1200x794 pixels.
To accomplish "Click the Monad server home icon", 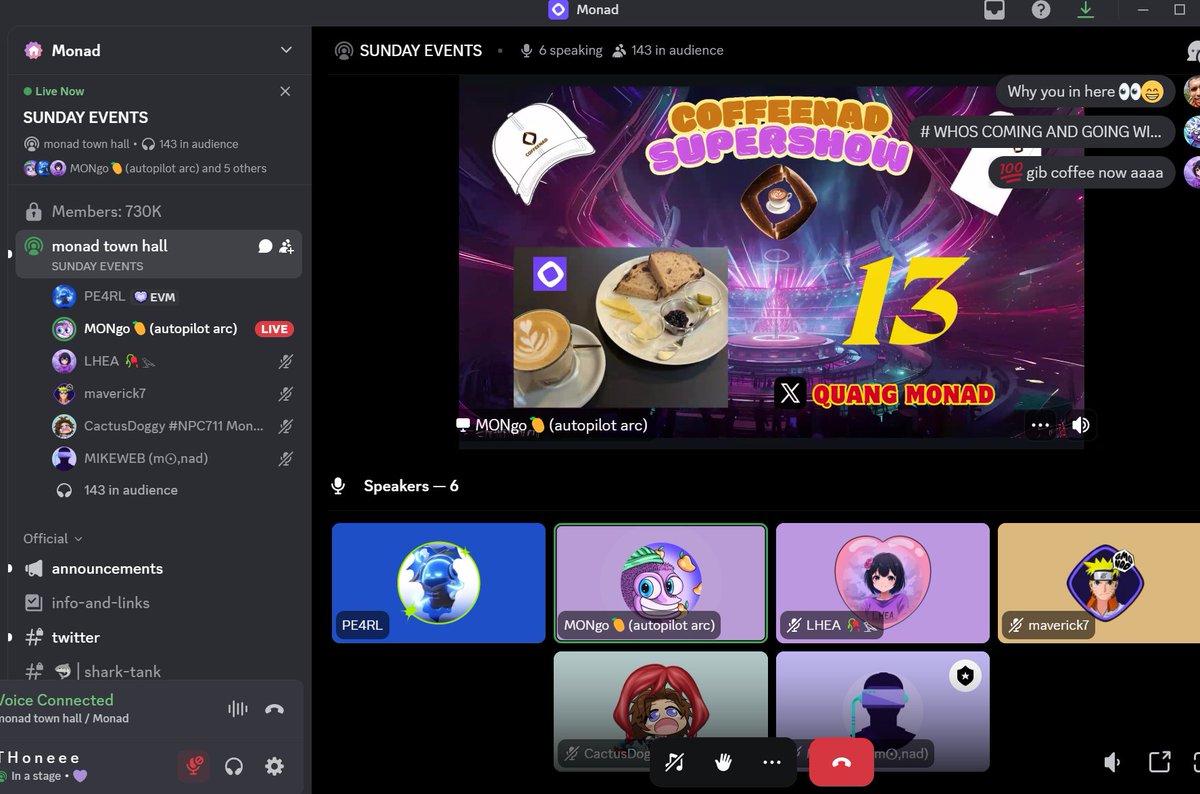I will point(33,50).
